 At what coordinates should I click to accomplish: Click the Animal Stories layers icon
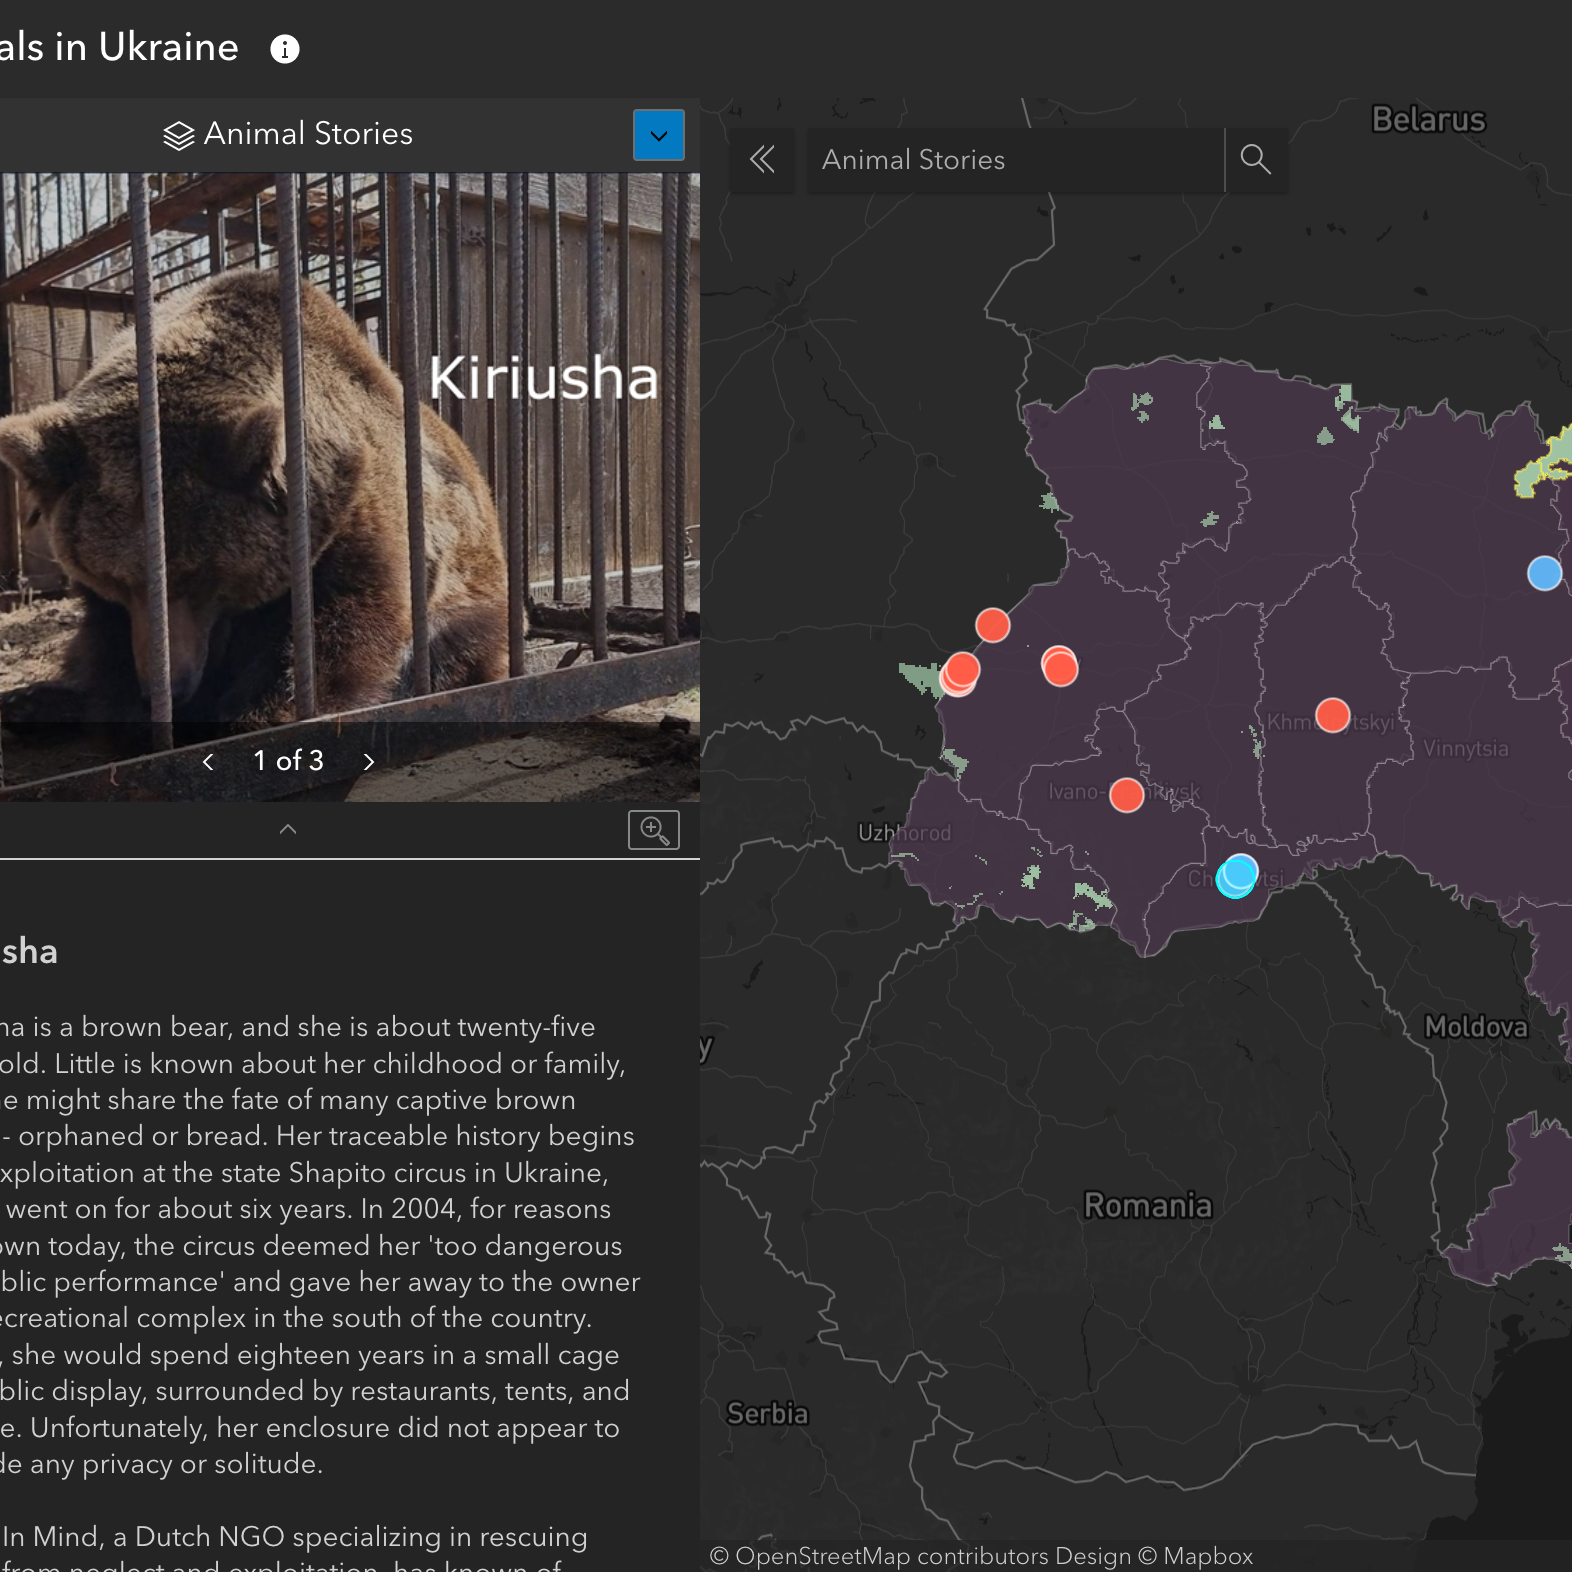(178, 135)
